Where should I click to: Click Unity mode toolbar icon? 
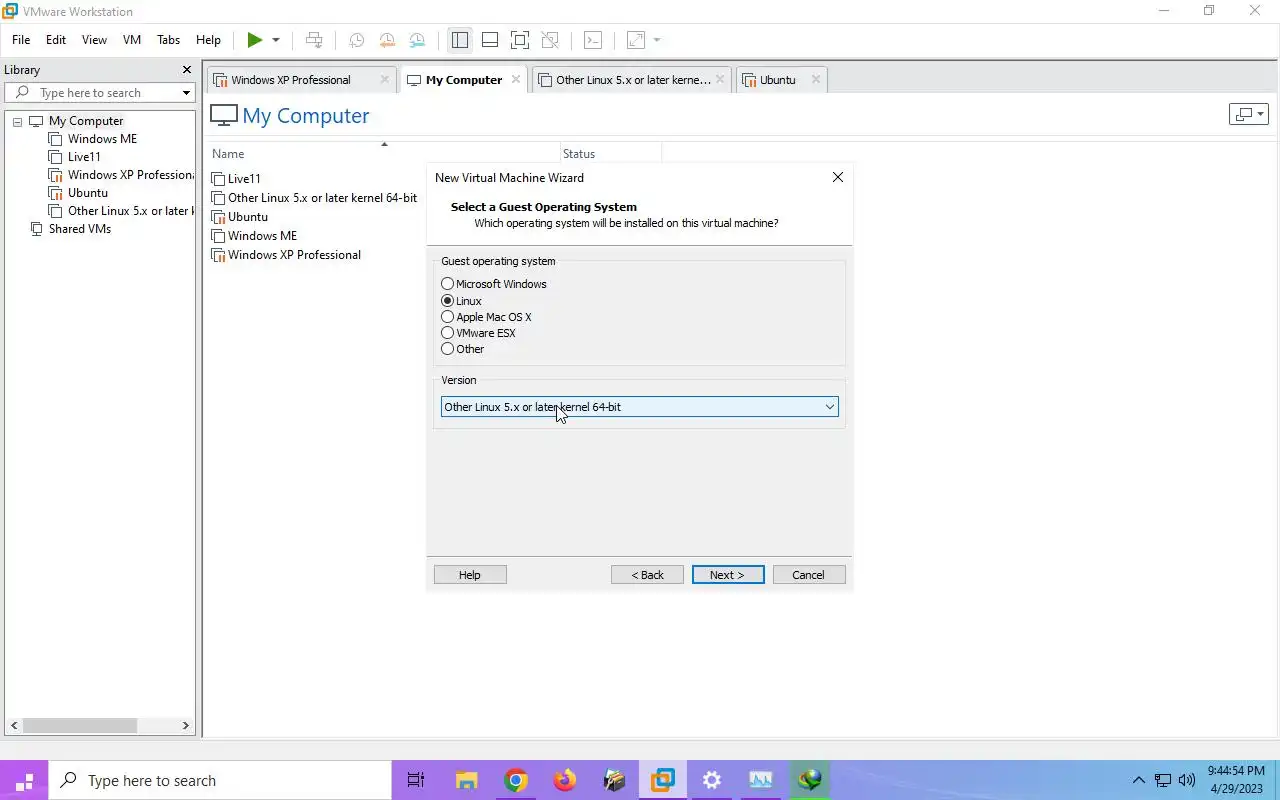coord(550,40)
